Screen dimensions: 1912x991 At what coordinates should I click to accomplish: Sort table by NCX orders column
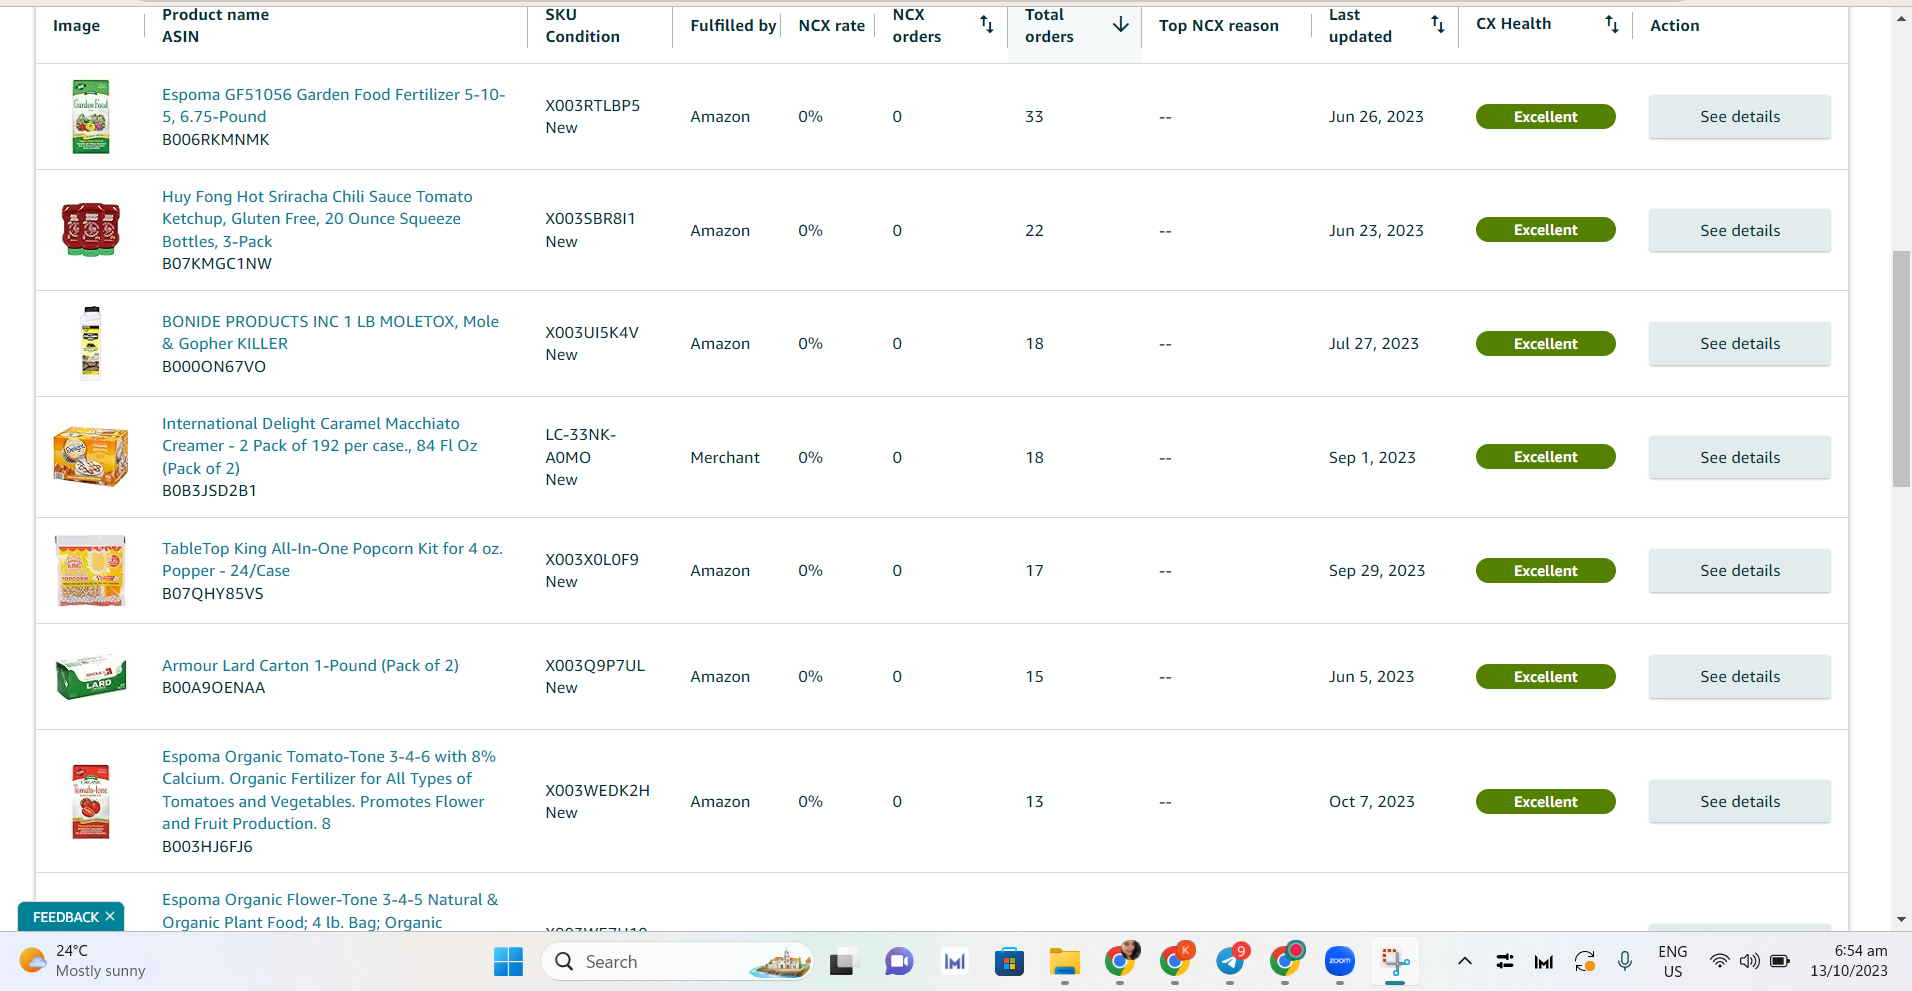point(986,25)
